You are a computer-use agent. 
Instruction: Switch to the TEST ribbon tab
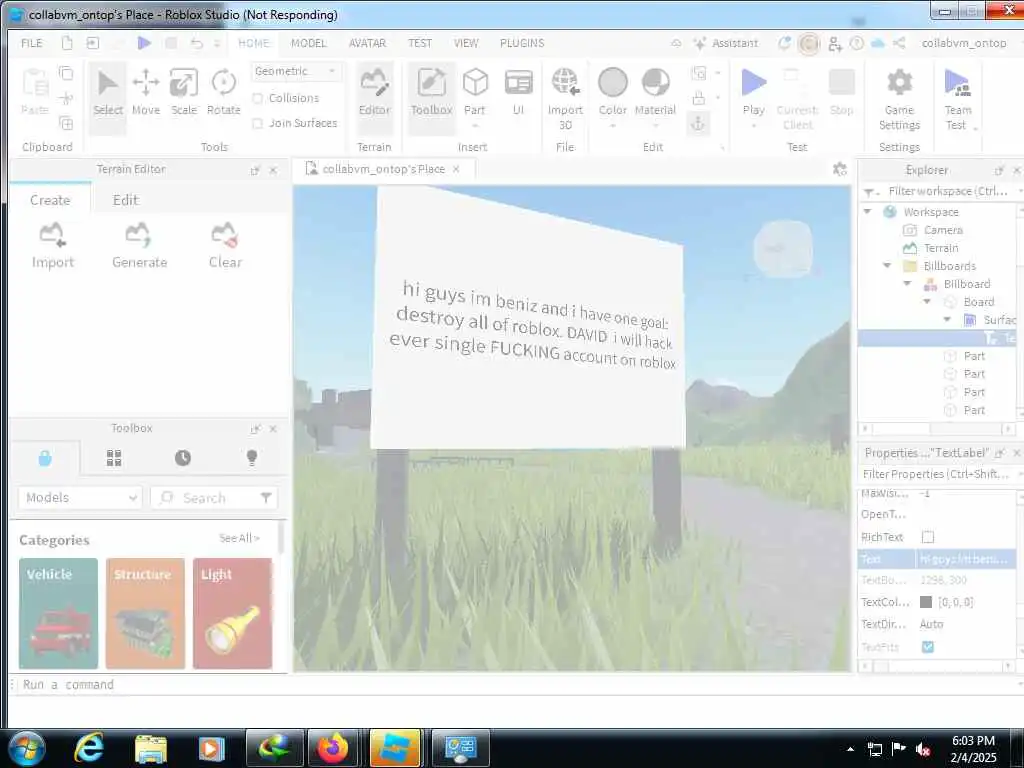click(420, 43)
